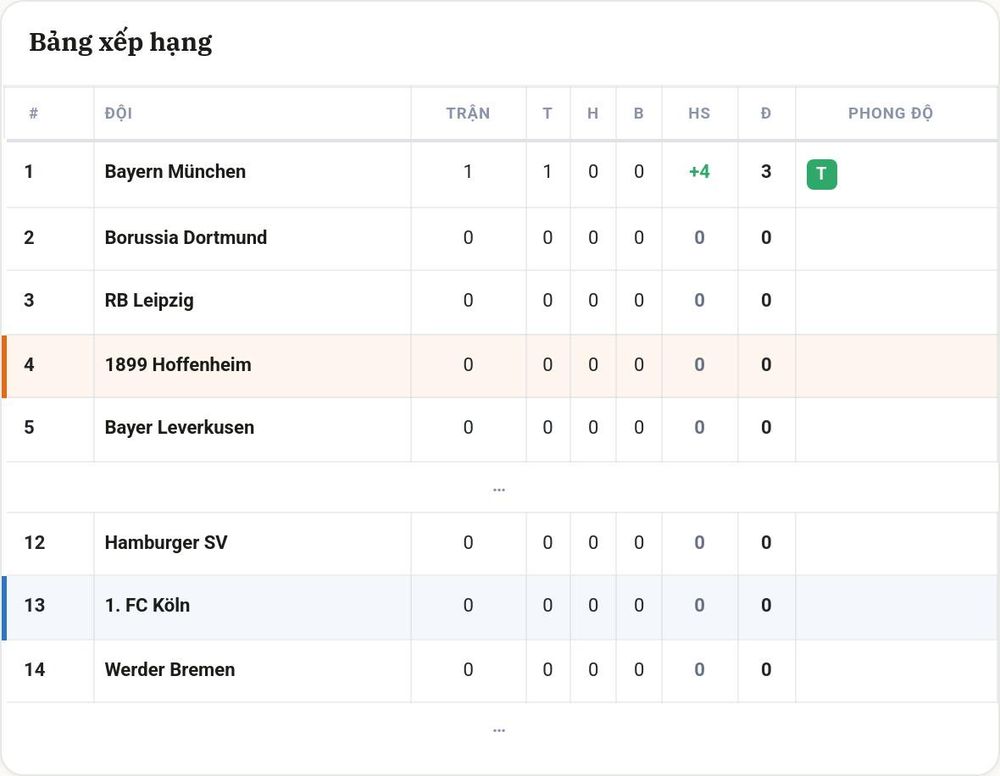Click the Bảng xếp hạng heading
Viewport: 1000px width, 776px height.
[121, 42]
